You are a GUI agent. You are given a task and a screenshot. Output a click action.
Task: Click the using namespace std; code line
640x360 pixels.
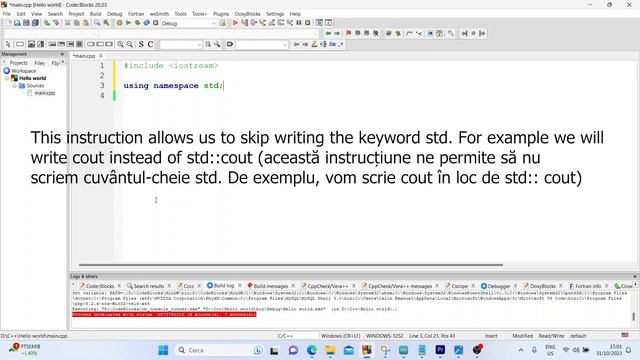pos(173,85)
